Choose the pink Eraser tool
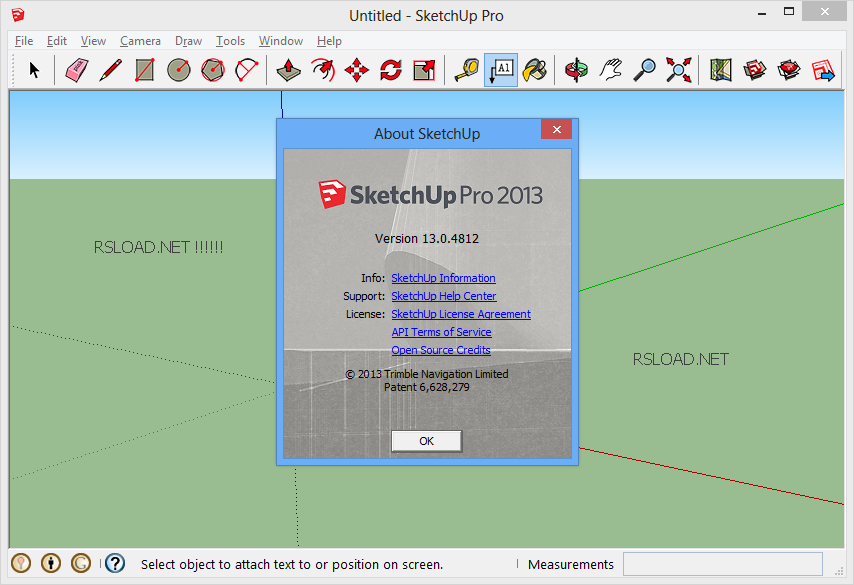The height and width of the screenshot is (585, 854). 77,70
